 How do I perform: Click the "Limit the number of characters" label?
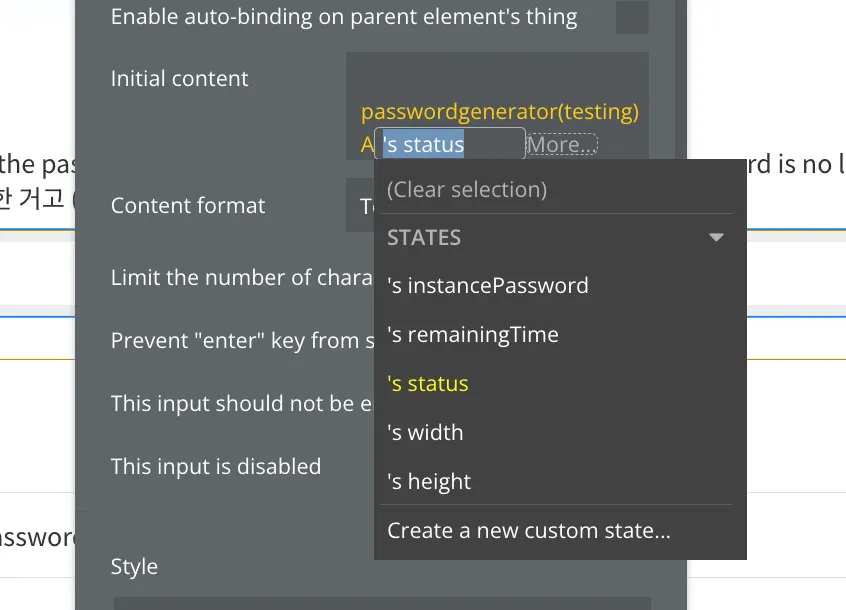pyautogui.click(x=241, y=278)
